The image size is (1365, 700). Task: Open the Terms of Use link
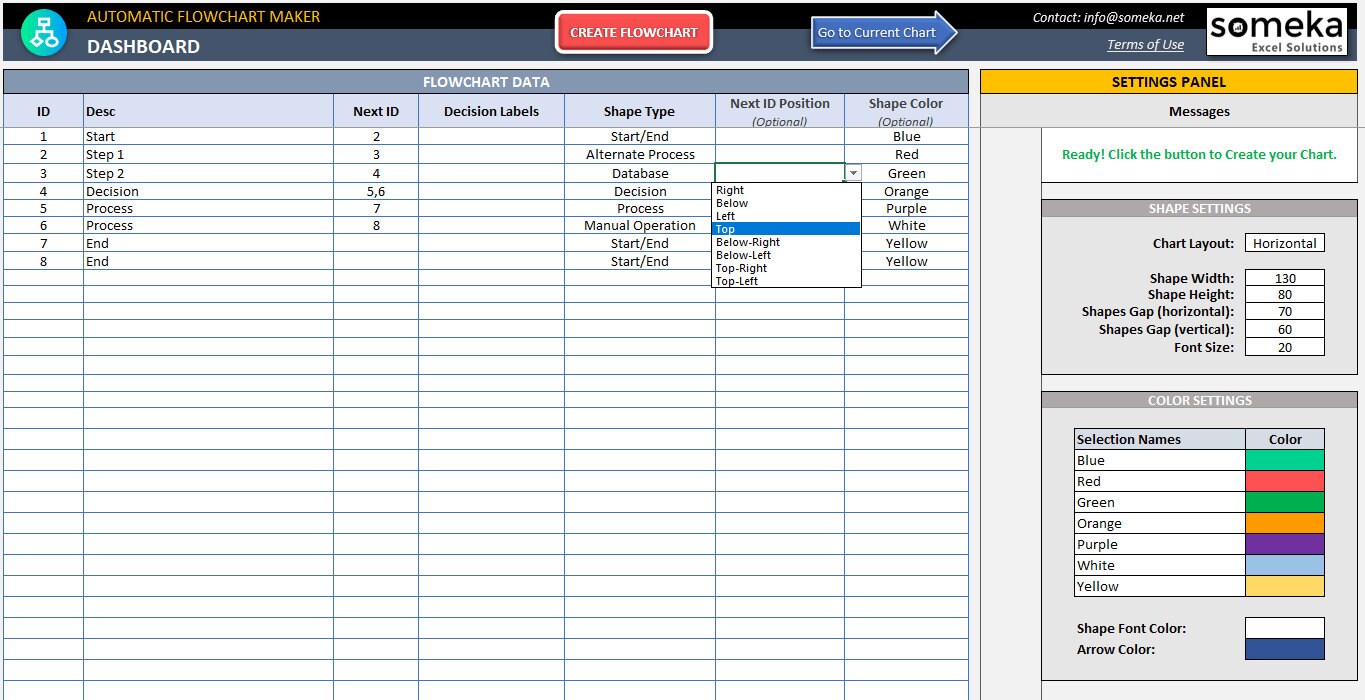pos(1145,44)
